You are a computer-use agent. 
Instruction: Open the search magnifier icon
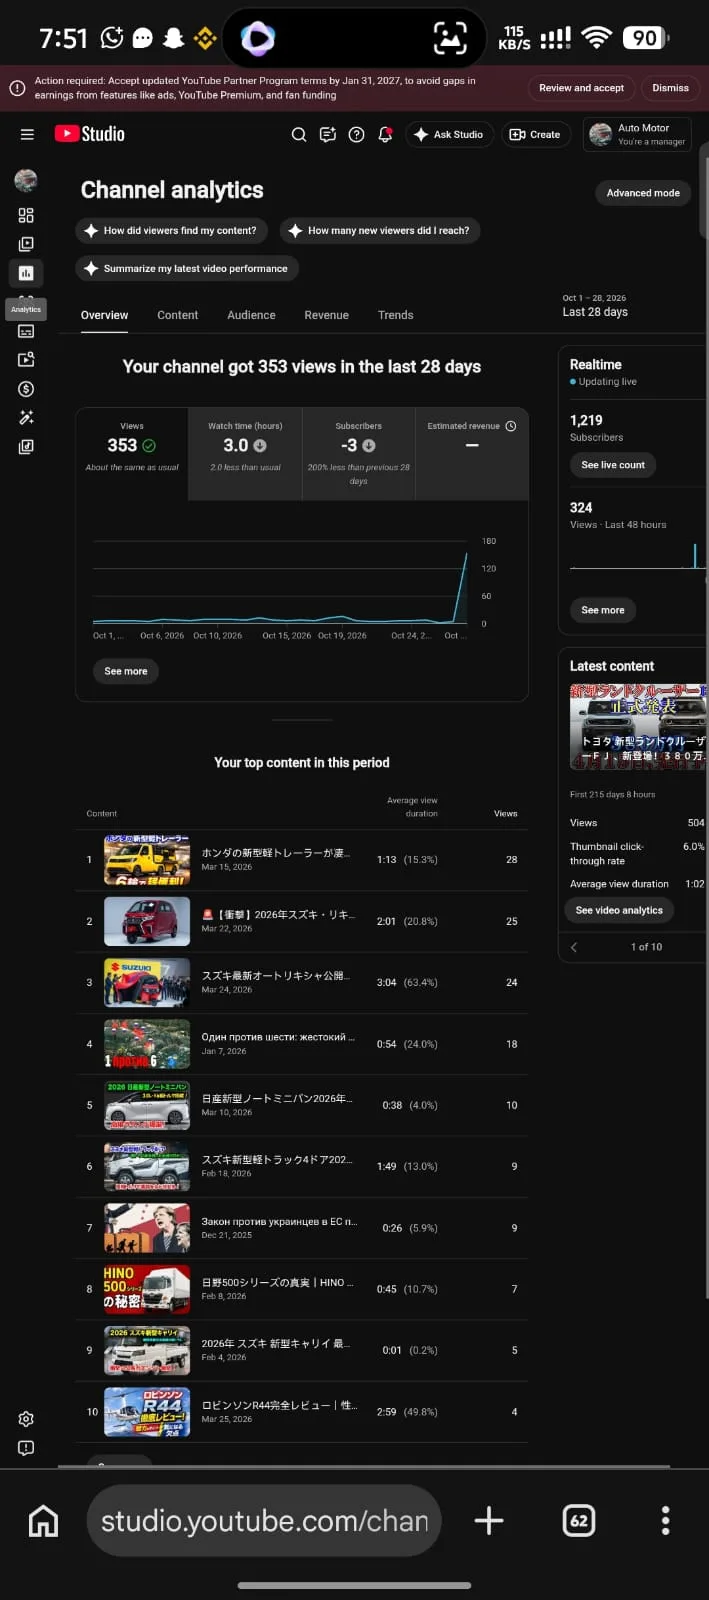(x=299, y=134)
